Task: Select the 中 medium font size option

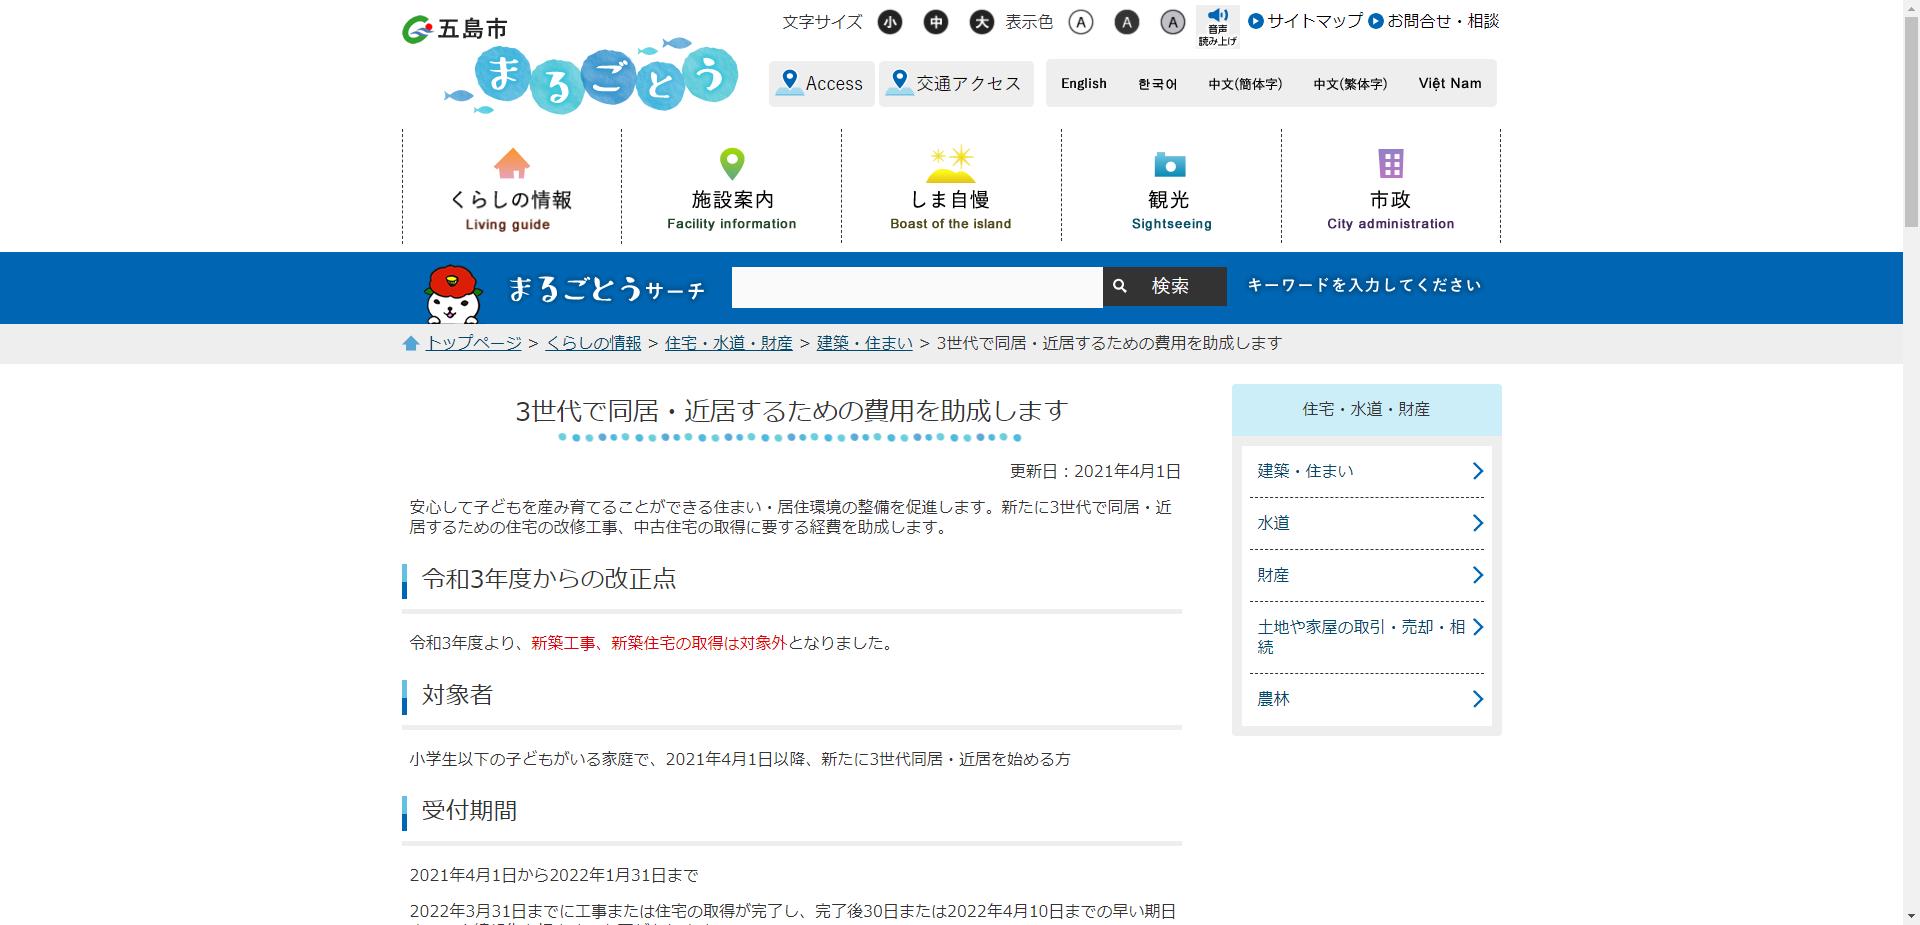Action: click(935, 22)
